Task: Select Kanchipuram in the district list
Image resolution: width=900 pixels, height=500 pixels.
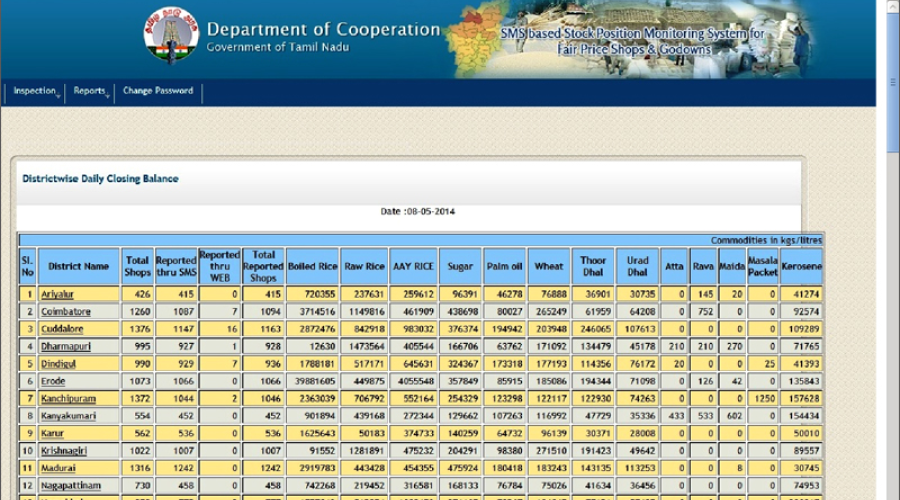Action: tap(69, 398)
